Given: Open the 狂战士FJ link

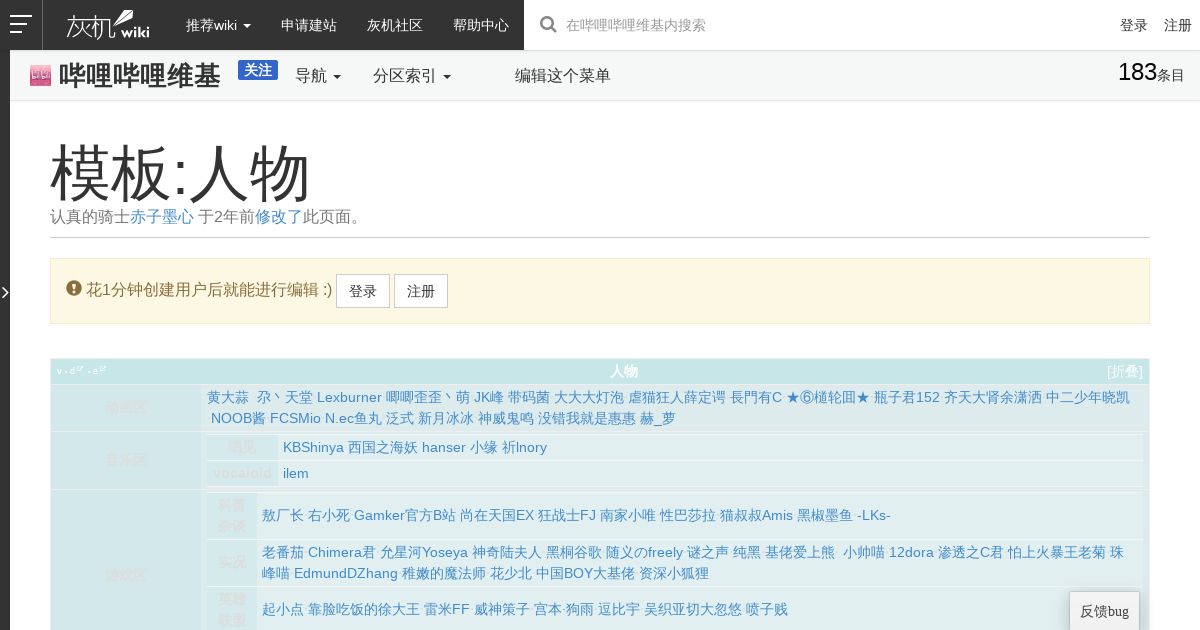Looking at the screenshot, I should [x=567, y=515].
